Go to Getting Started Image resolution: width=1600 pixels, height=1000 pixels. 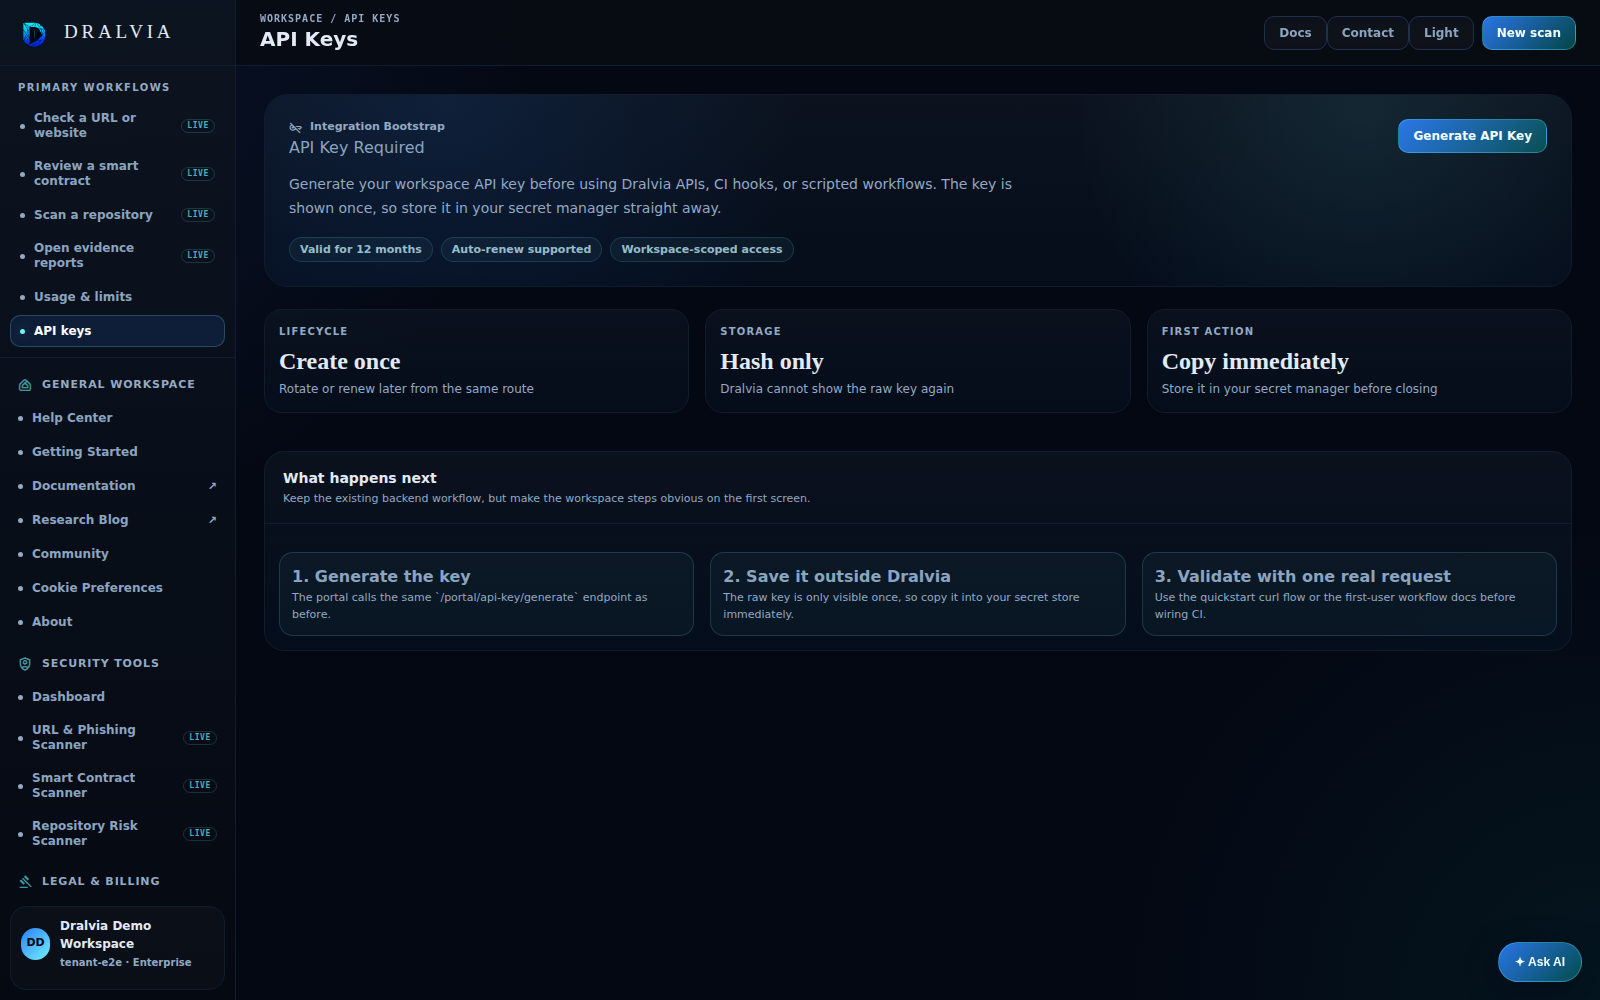(x=118, y=452)
